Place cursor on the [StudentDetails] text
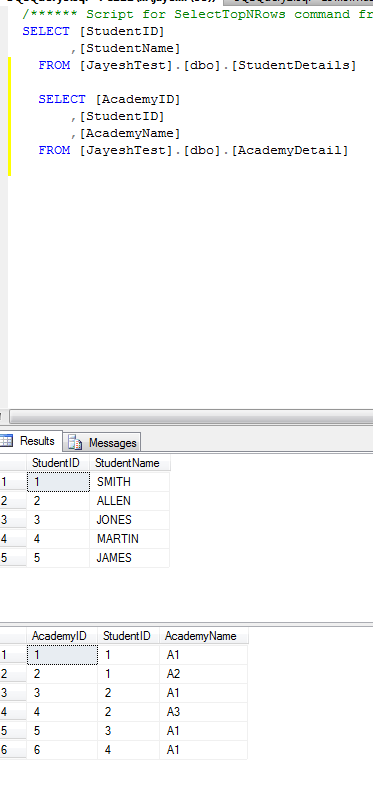373x788 pixels. (294, 65)
